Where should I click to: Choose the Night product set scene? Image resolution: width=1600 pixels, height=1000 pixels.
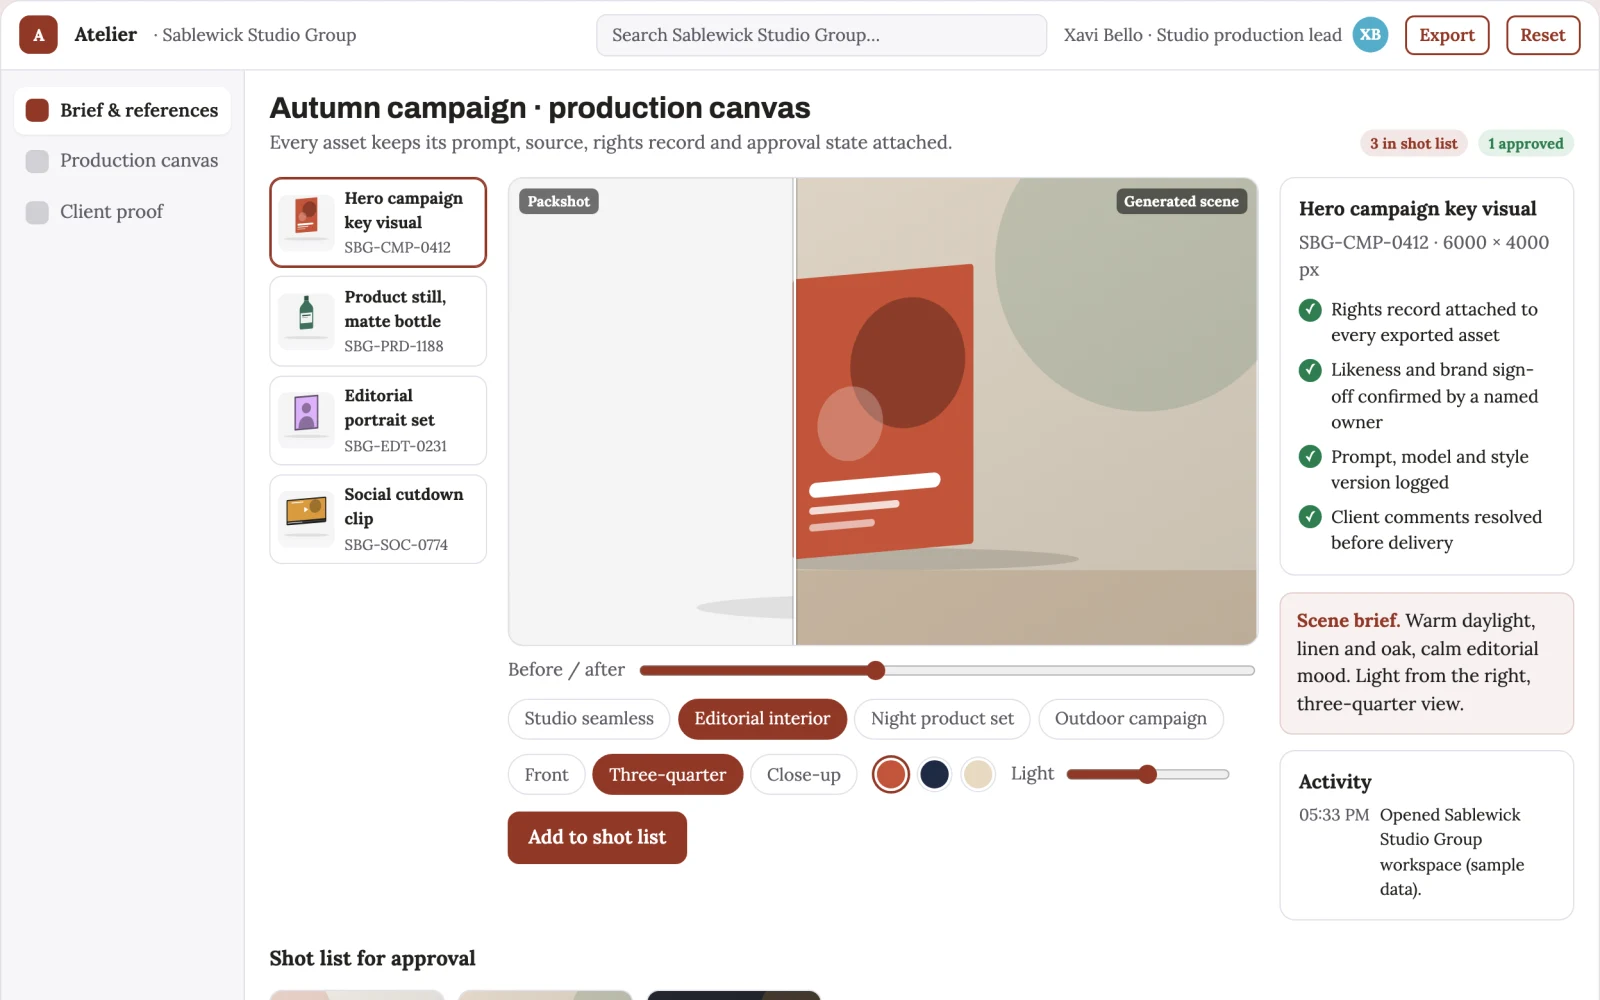[x=942, y=719]
